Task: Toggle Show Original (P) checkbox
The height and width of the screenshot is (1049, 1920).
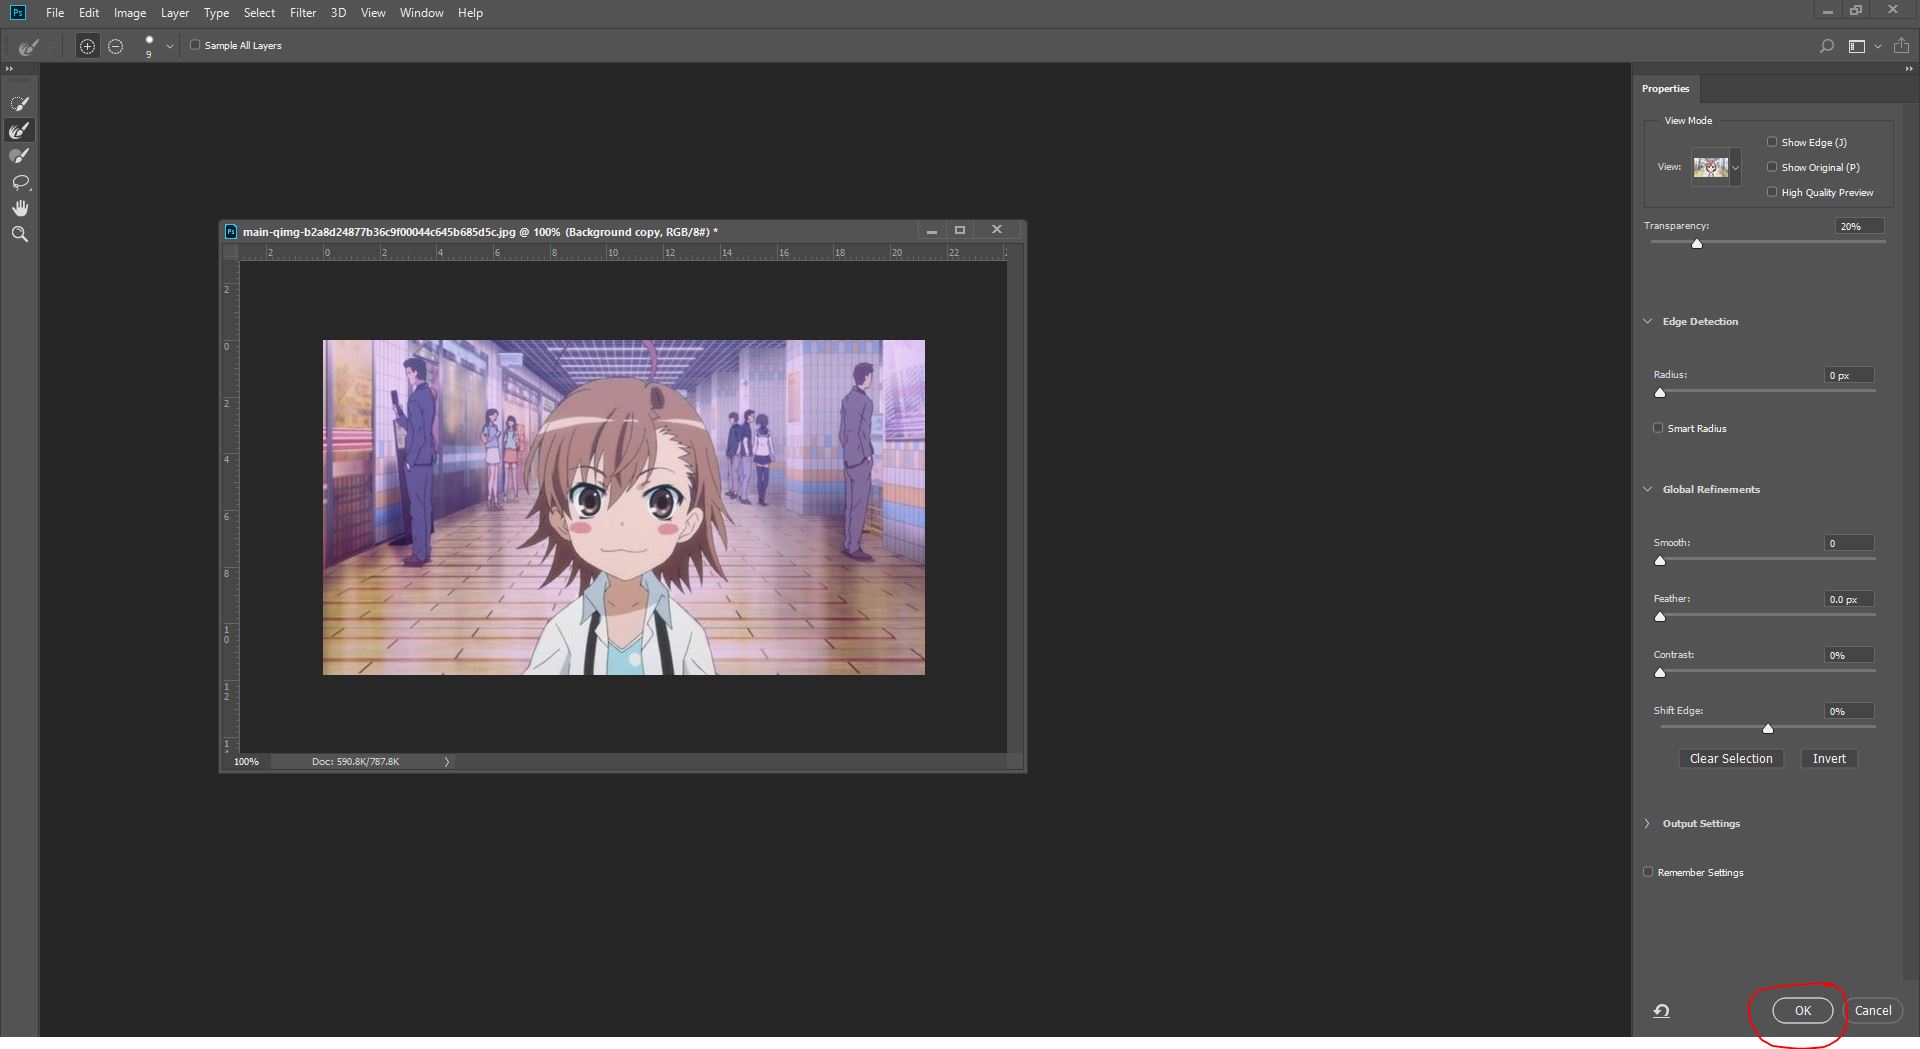Action: [x=1772, y=167]
